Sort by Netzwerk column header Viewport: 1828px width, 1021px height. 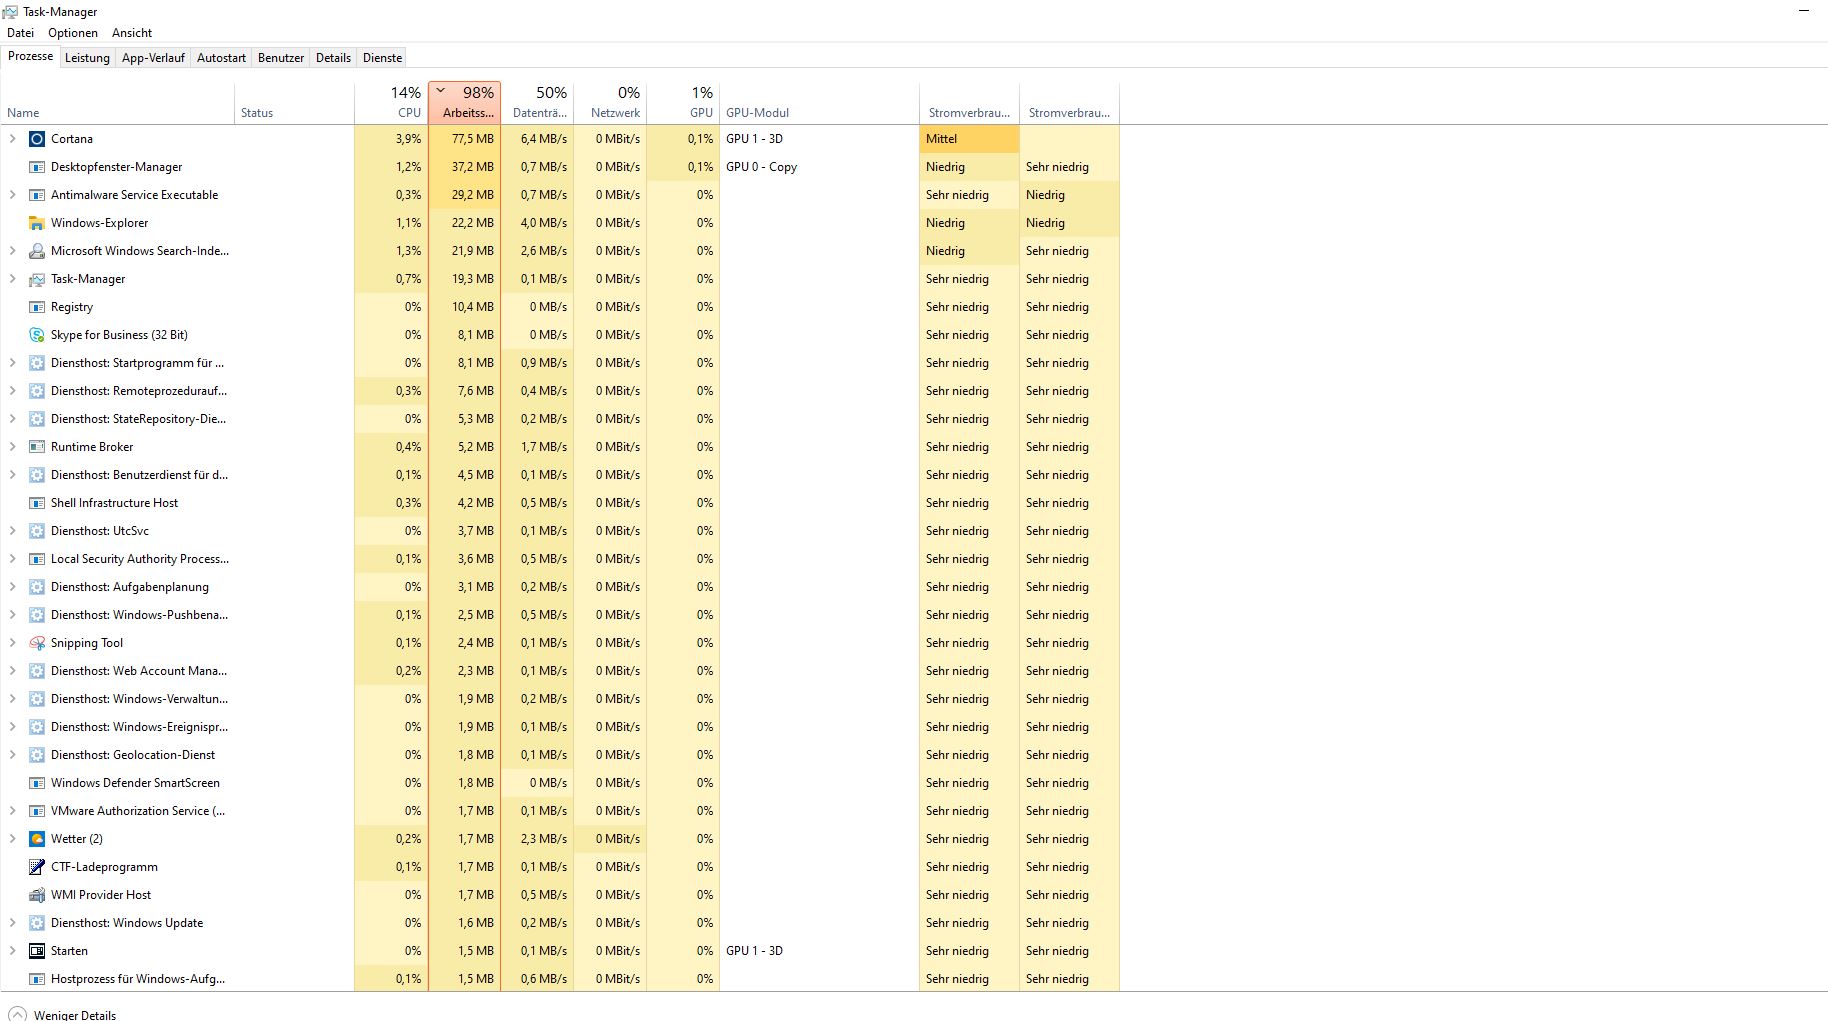(x=610, y=103)
